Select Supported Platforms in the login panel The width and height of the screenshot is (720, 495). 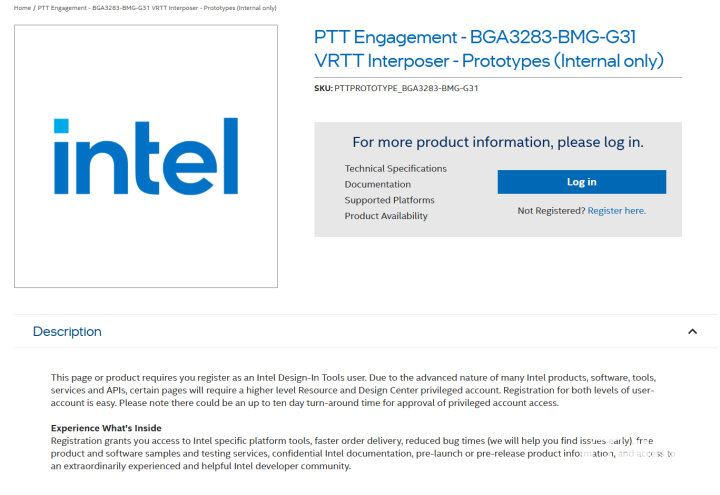pyautogui.click(x=389, y=200)
